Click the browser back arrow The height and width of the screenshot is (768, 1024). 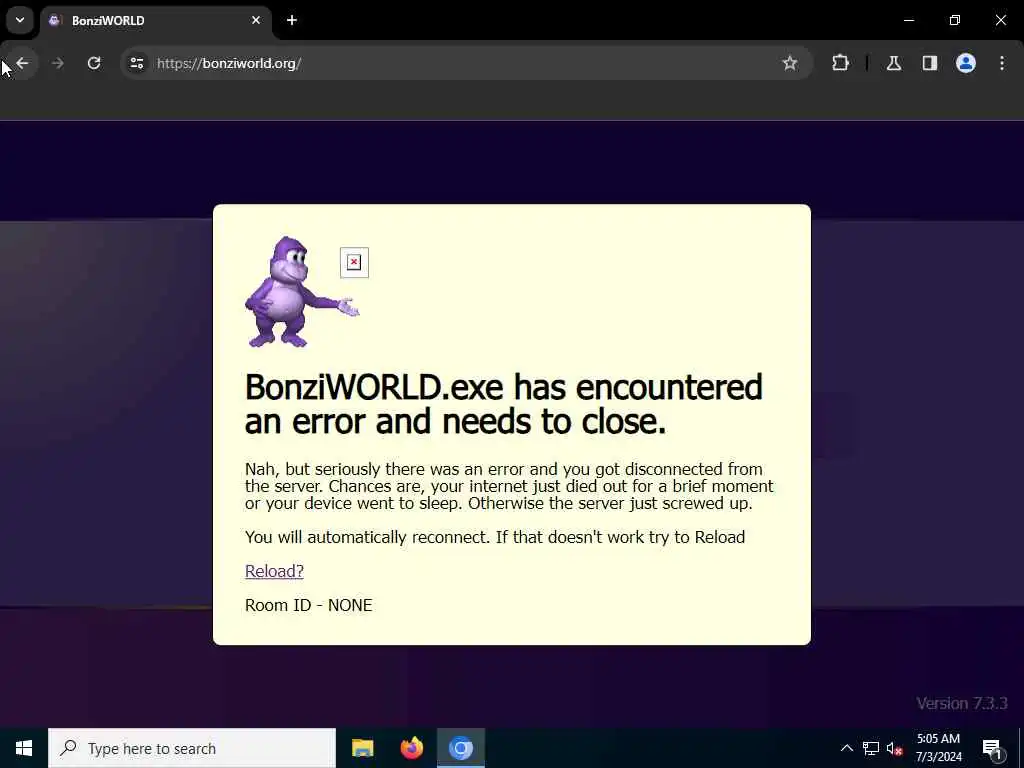coord(23,63)
